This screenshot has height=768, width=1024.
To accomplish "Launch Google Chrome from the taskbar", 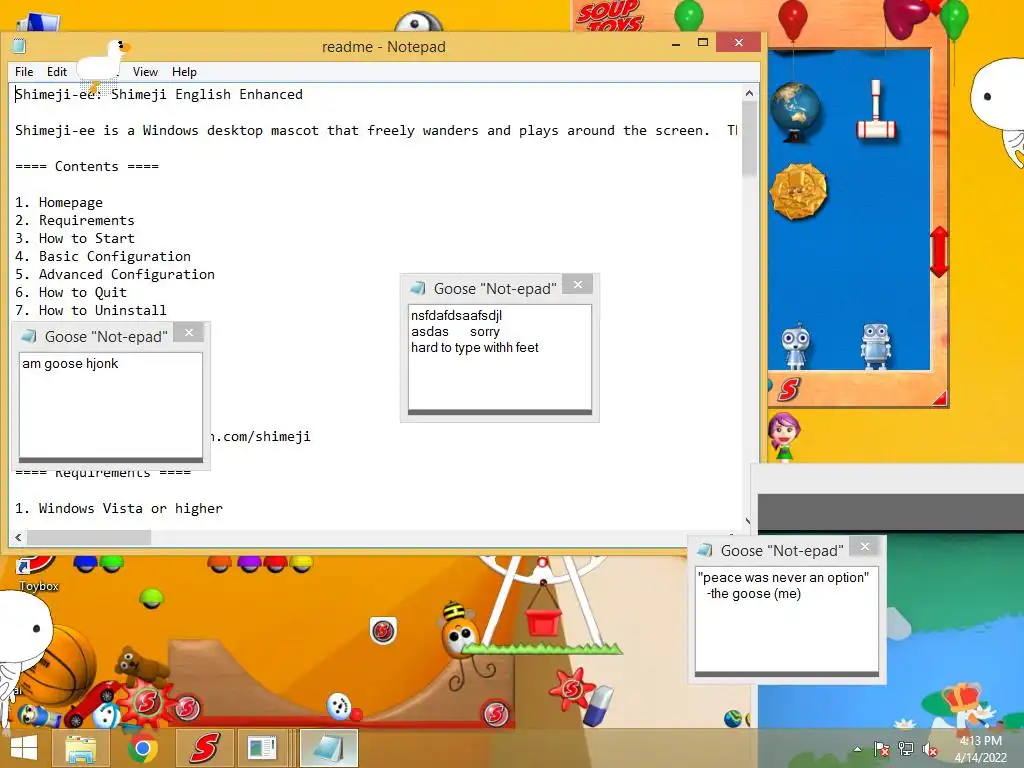I will click(x=142, y=748).
